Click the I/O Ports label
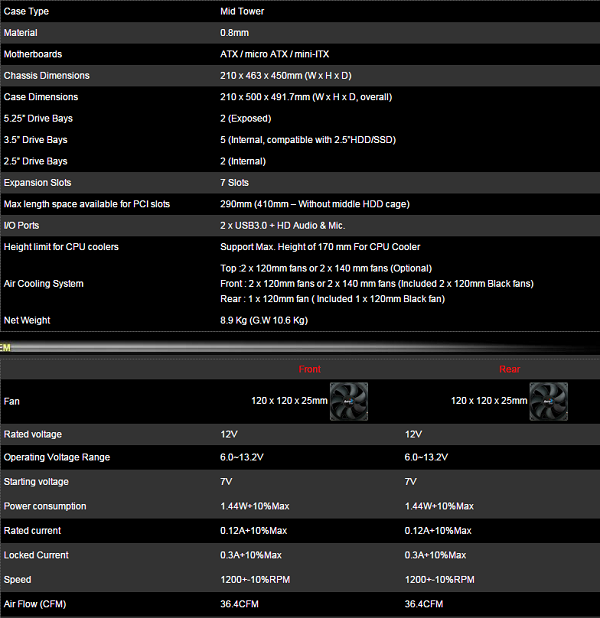 click(x=21, y=225)
